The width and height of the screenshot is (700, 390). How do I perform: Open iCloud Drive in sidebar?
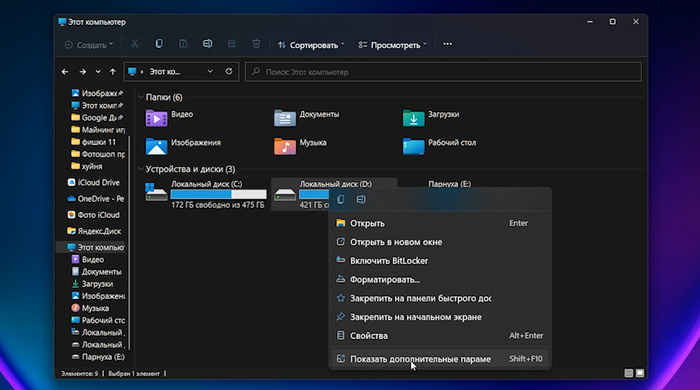coord(93,183)
